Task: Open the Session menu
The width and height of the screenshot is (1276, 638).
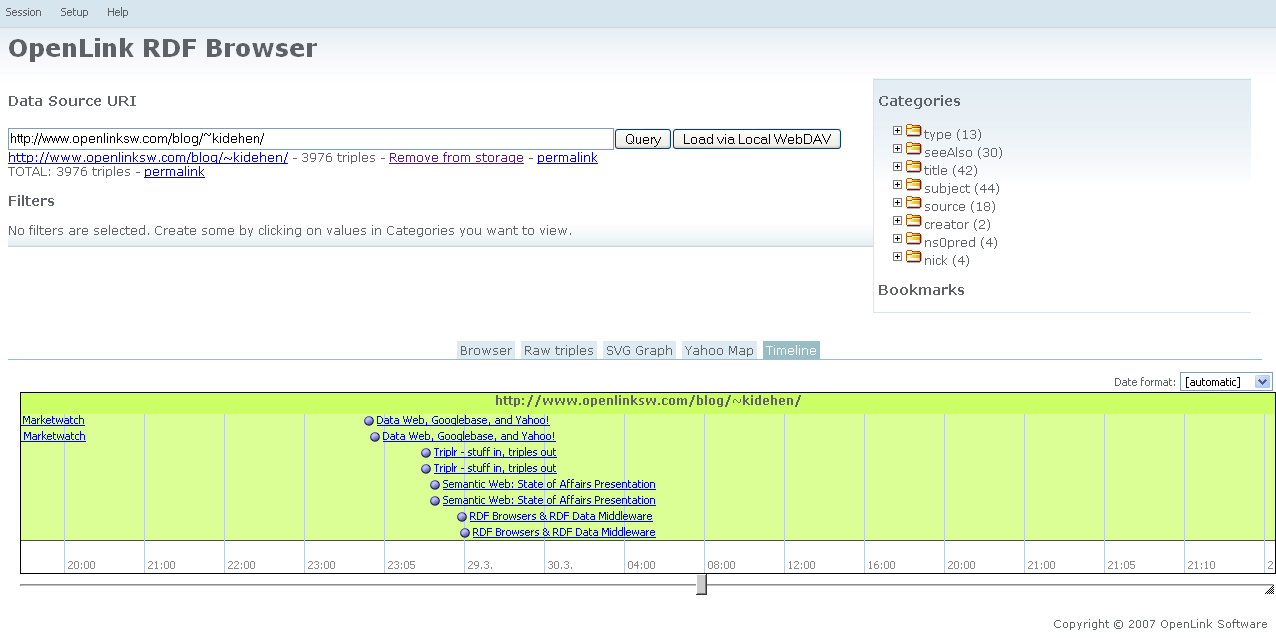Action: (x=24, y=12)
